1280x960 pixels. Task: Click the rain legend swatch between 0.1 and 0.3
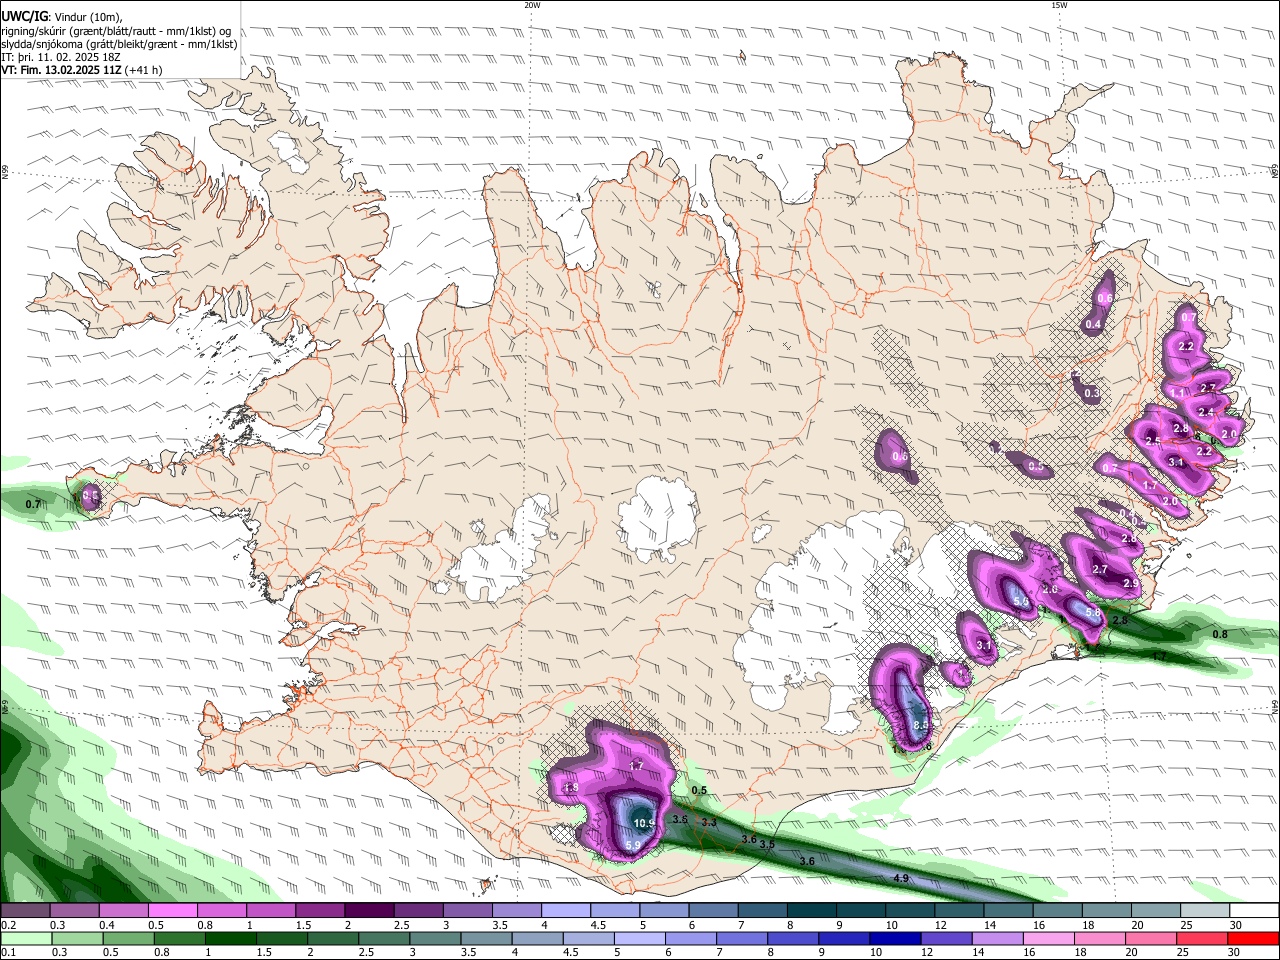click(25, 938)
